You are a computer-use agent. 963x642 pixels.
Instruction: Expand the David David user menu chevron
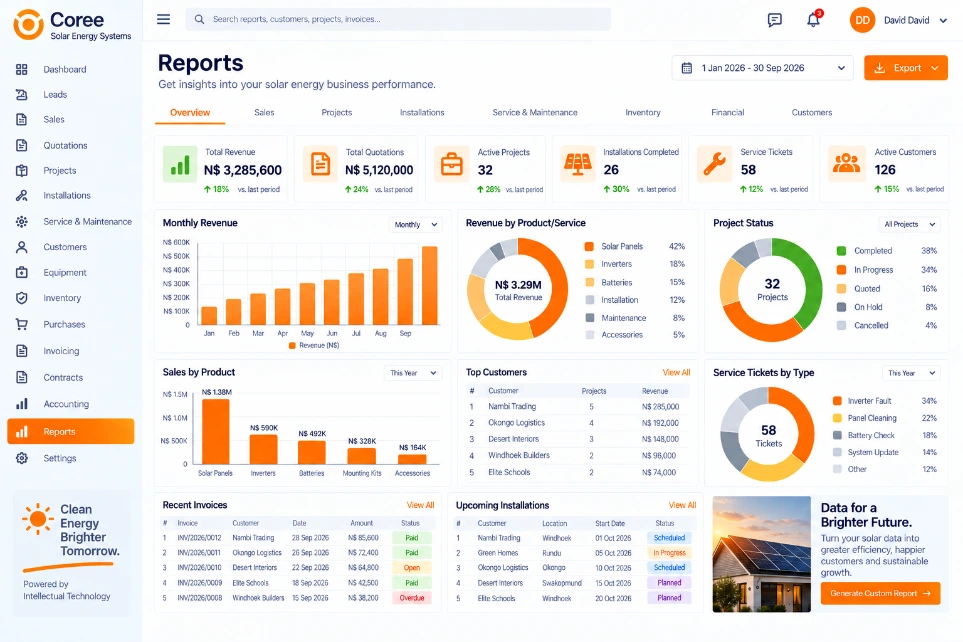[x=943, y=20]
